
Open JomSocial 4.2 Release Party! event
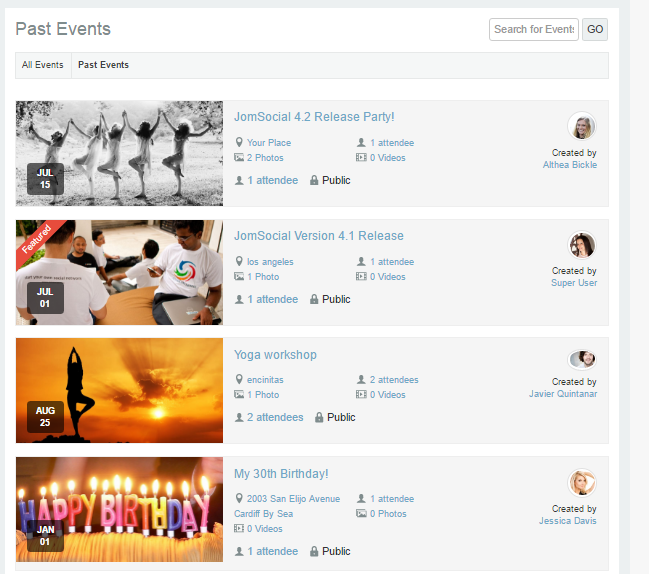(x=314, y=117)
